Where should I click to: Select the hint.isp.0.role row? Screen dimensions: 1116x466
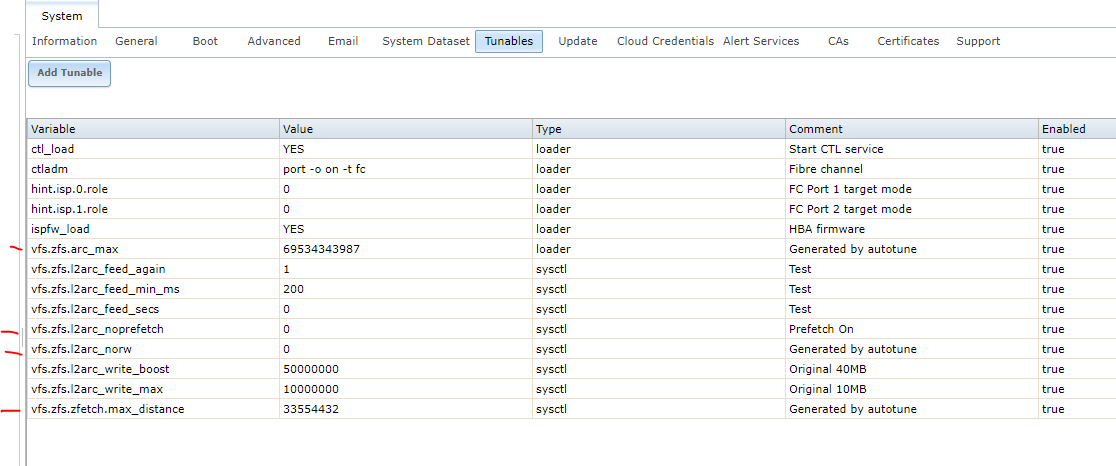point(572,189)
